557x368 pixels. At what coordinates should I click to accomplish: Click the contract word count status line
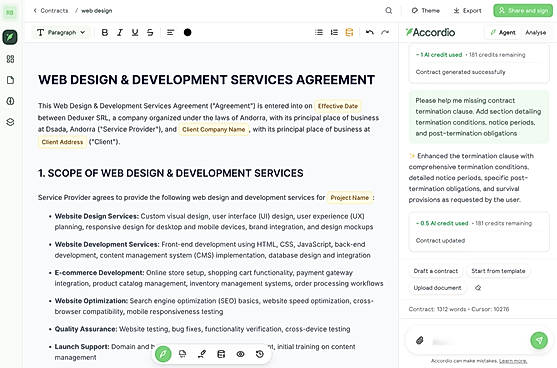(x=459, y=309)
